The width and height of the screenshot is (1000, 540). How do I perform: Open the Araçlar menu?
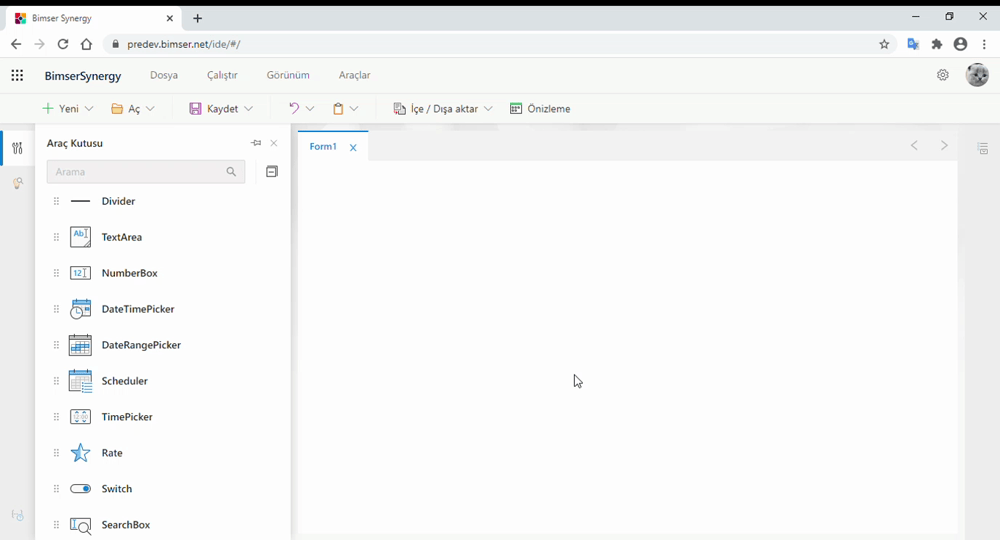pyautogui.click(x=355, y=75)
